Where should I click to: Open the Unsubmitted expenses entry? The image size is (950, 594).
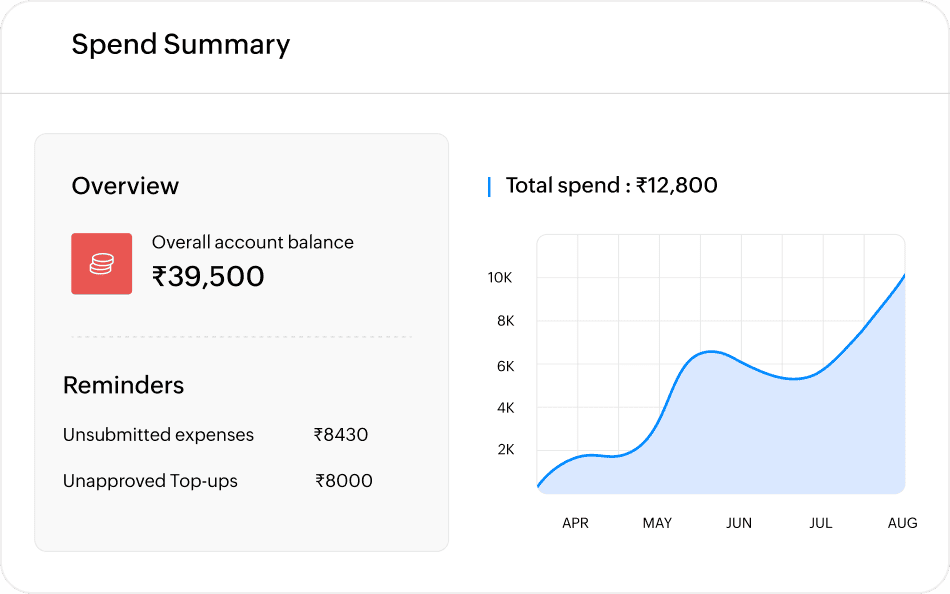point(158,435)
